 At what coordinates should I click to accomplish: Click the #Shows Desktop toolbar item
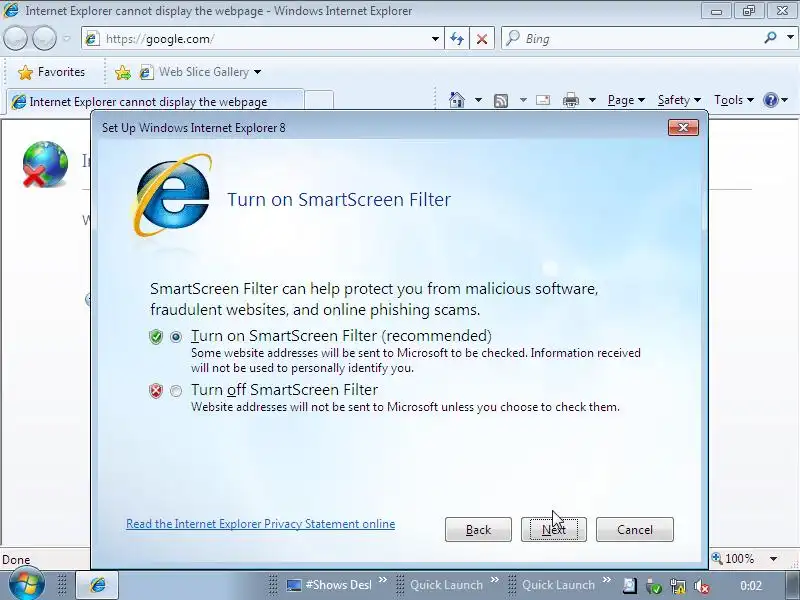coord(330,585)
